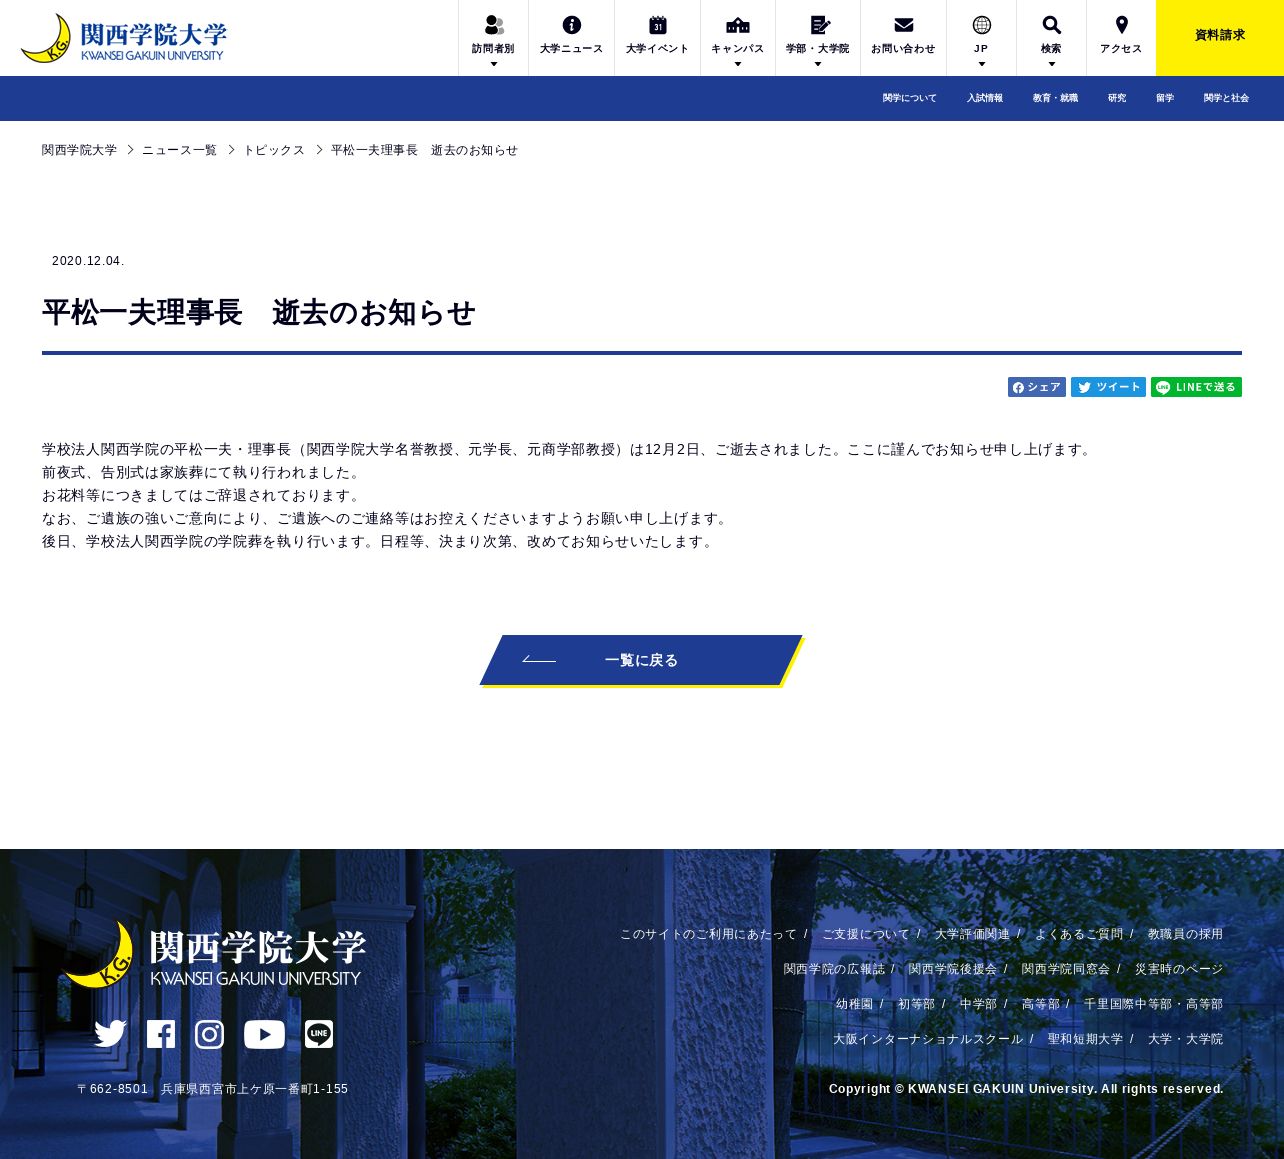This screenshot has height=1159, width=1284.
Task: Click 一覧に戻る back button
Action: 641,660
